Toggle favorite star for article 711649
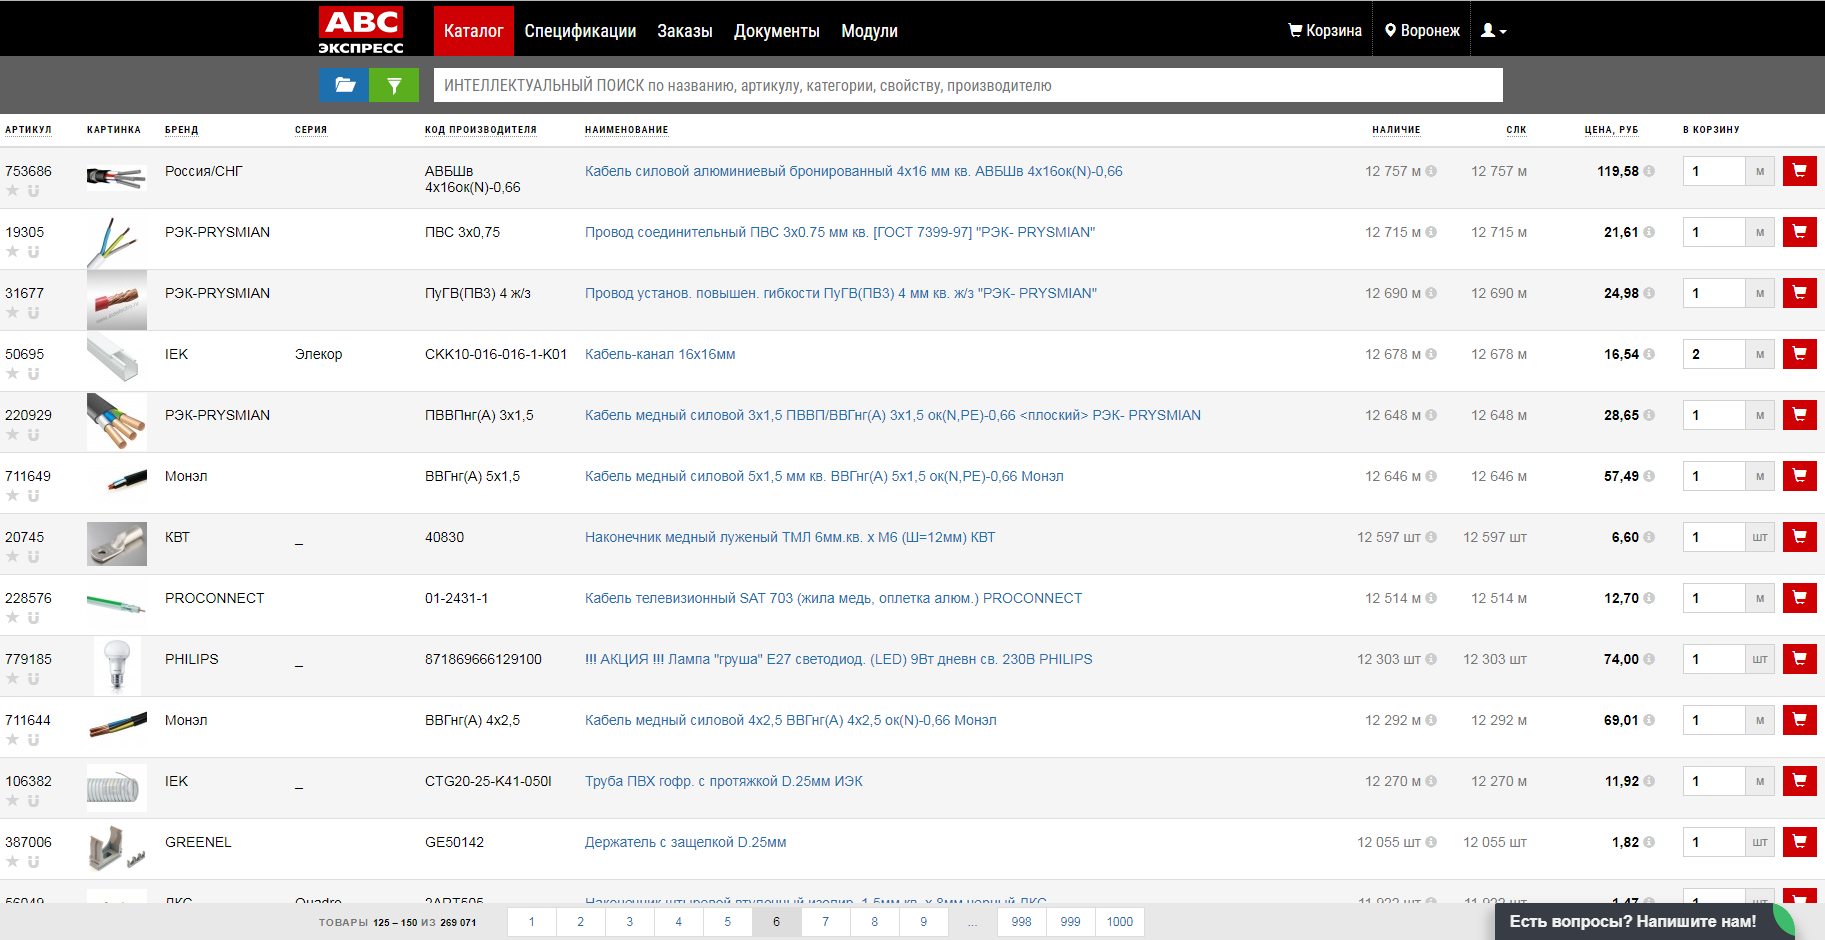This screenshot has width=1825, height=940. [13, 496]
